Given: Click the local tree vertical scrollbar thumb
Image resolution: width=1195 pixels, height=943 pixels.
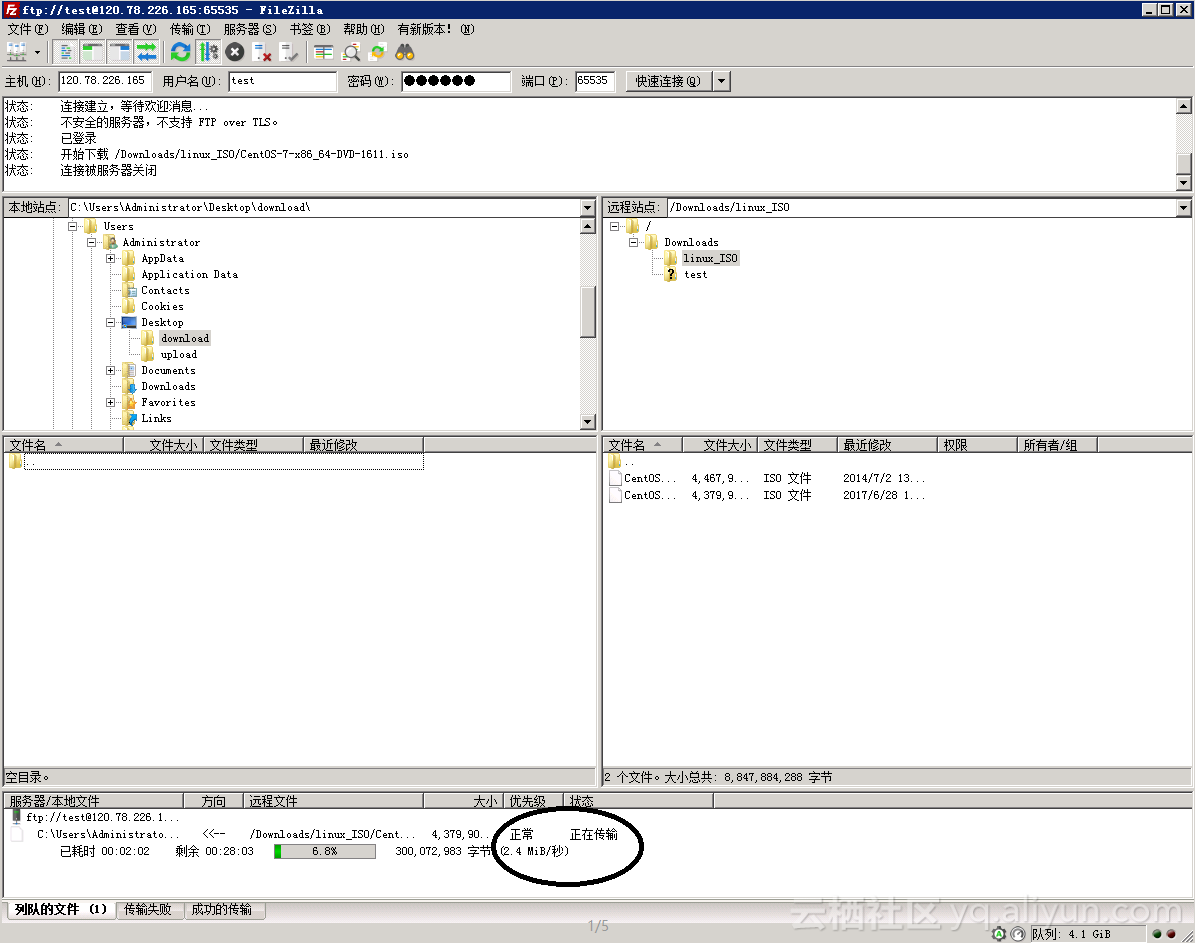Looking at the screenshot, I should [x=588, y=311].
